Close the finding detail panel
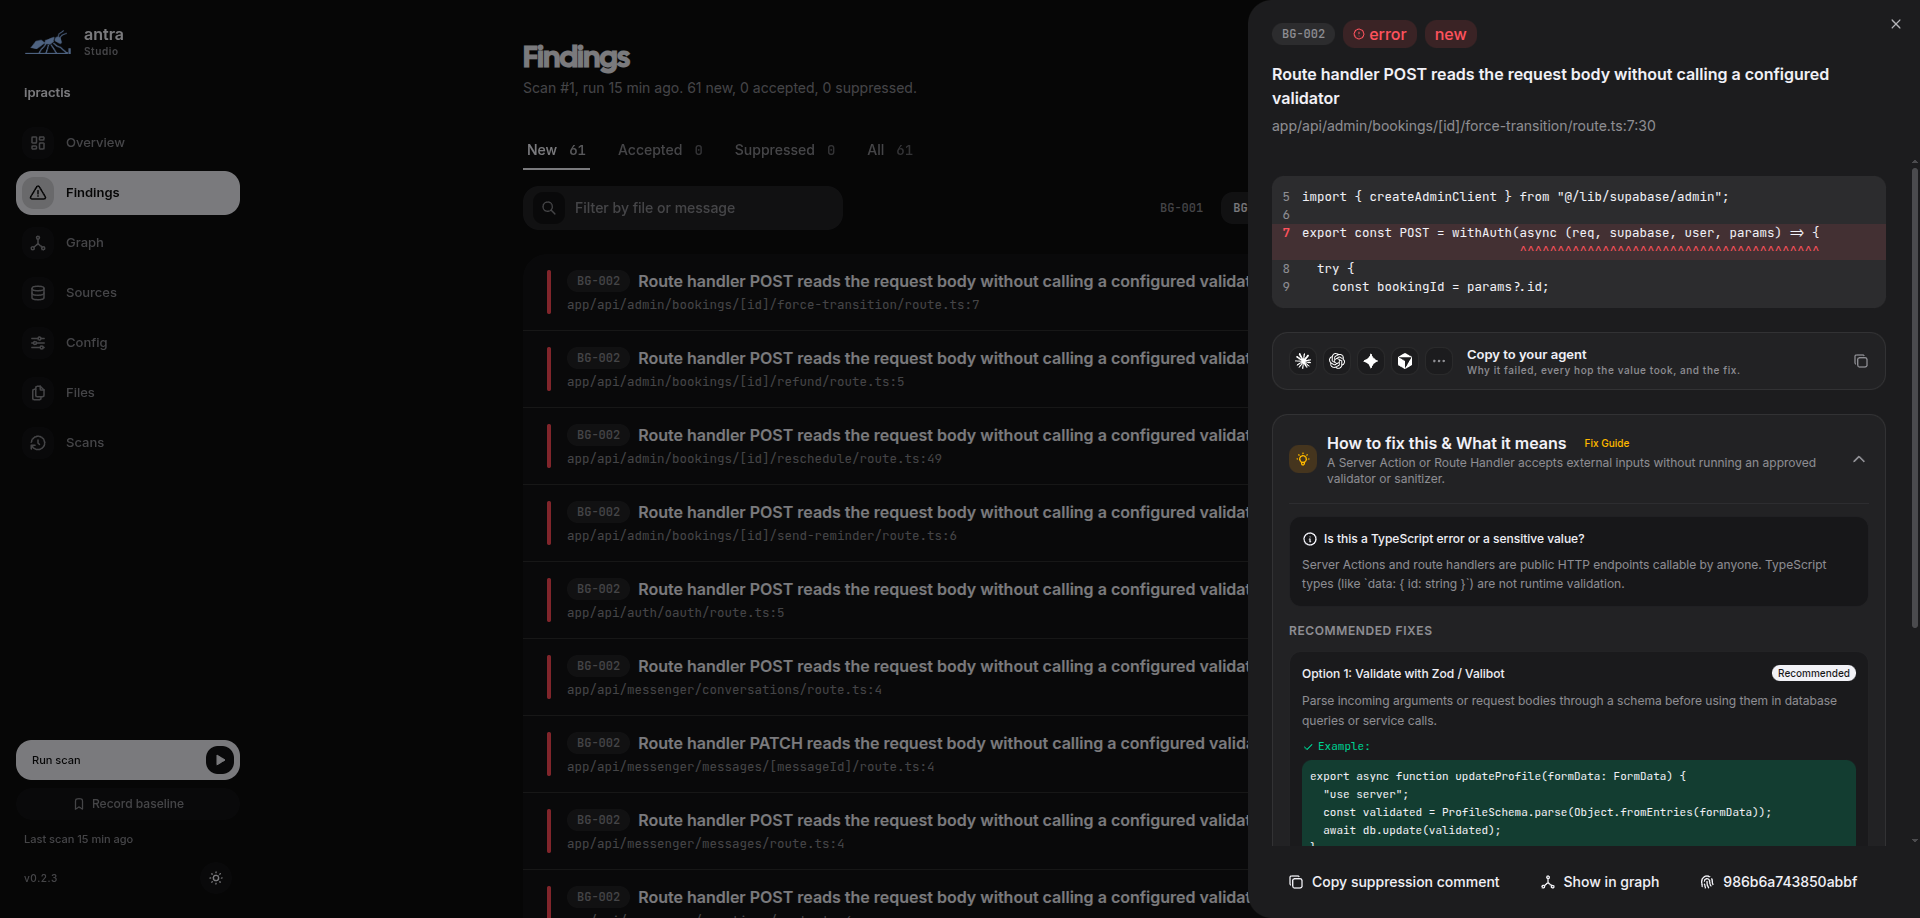 coord(1896,24)
